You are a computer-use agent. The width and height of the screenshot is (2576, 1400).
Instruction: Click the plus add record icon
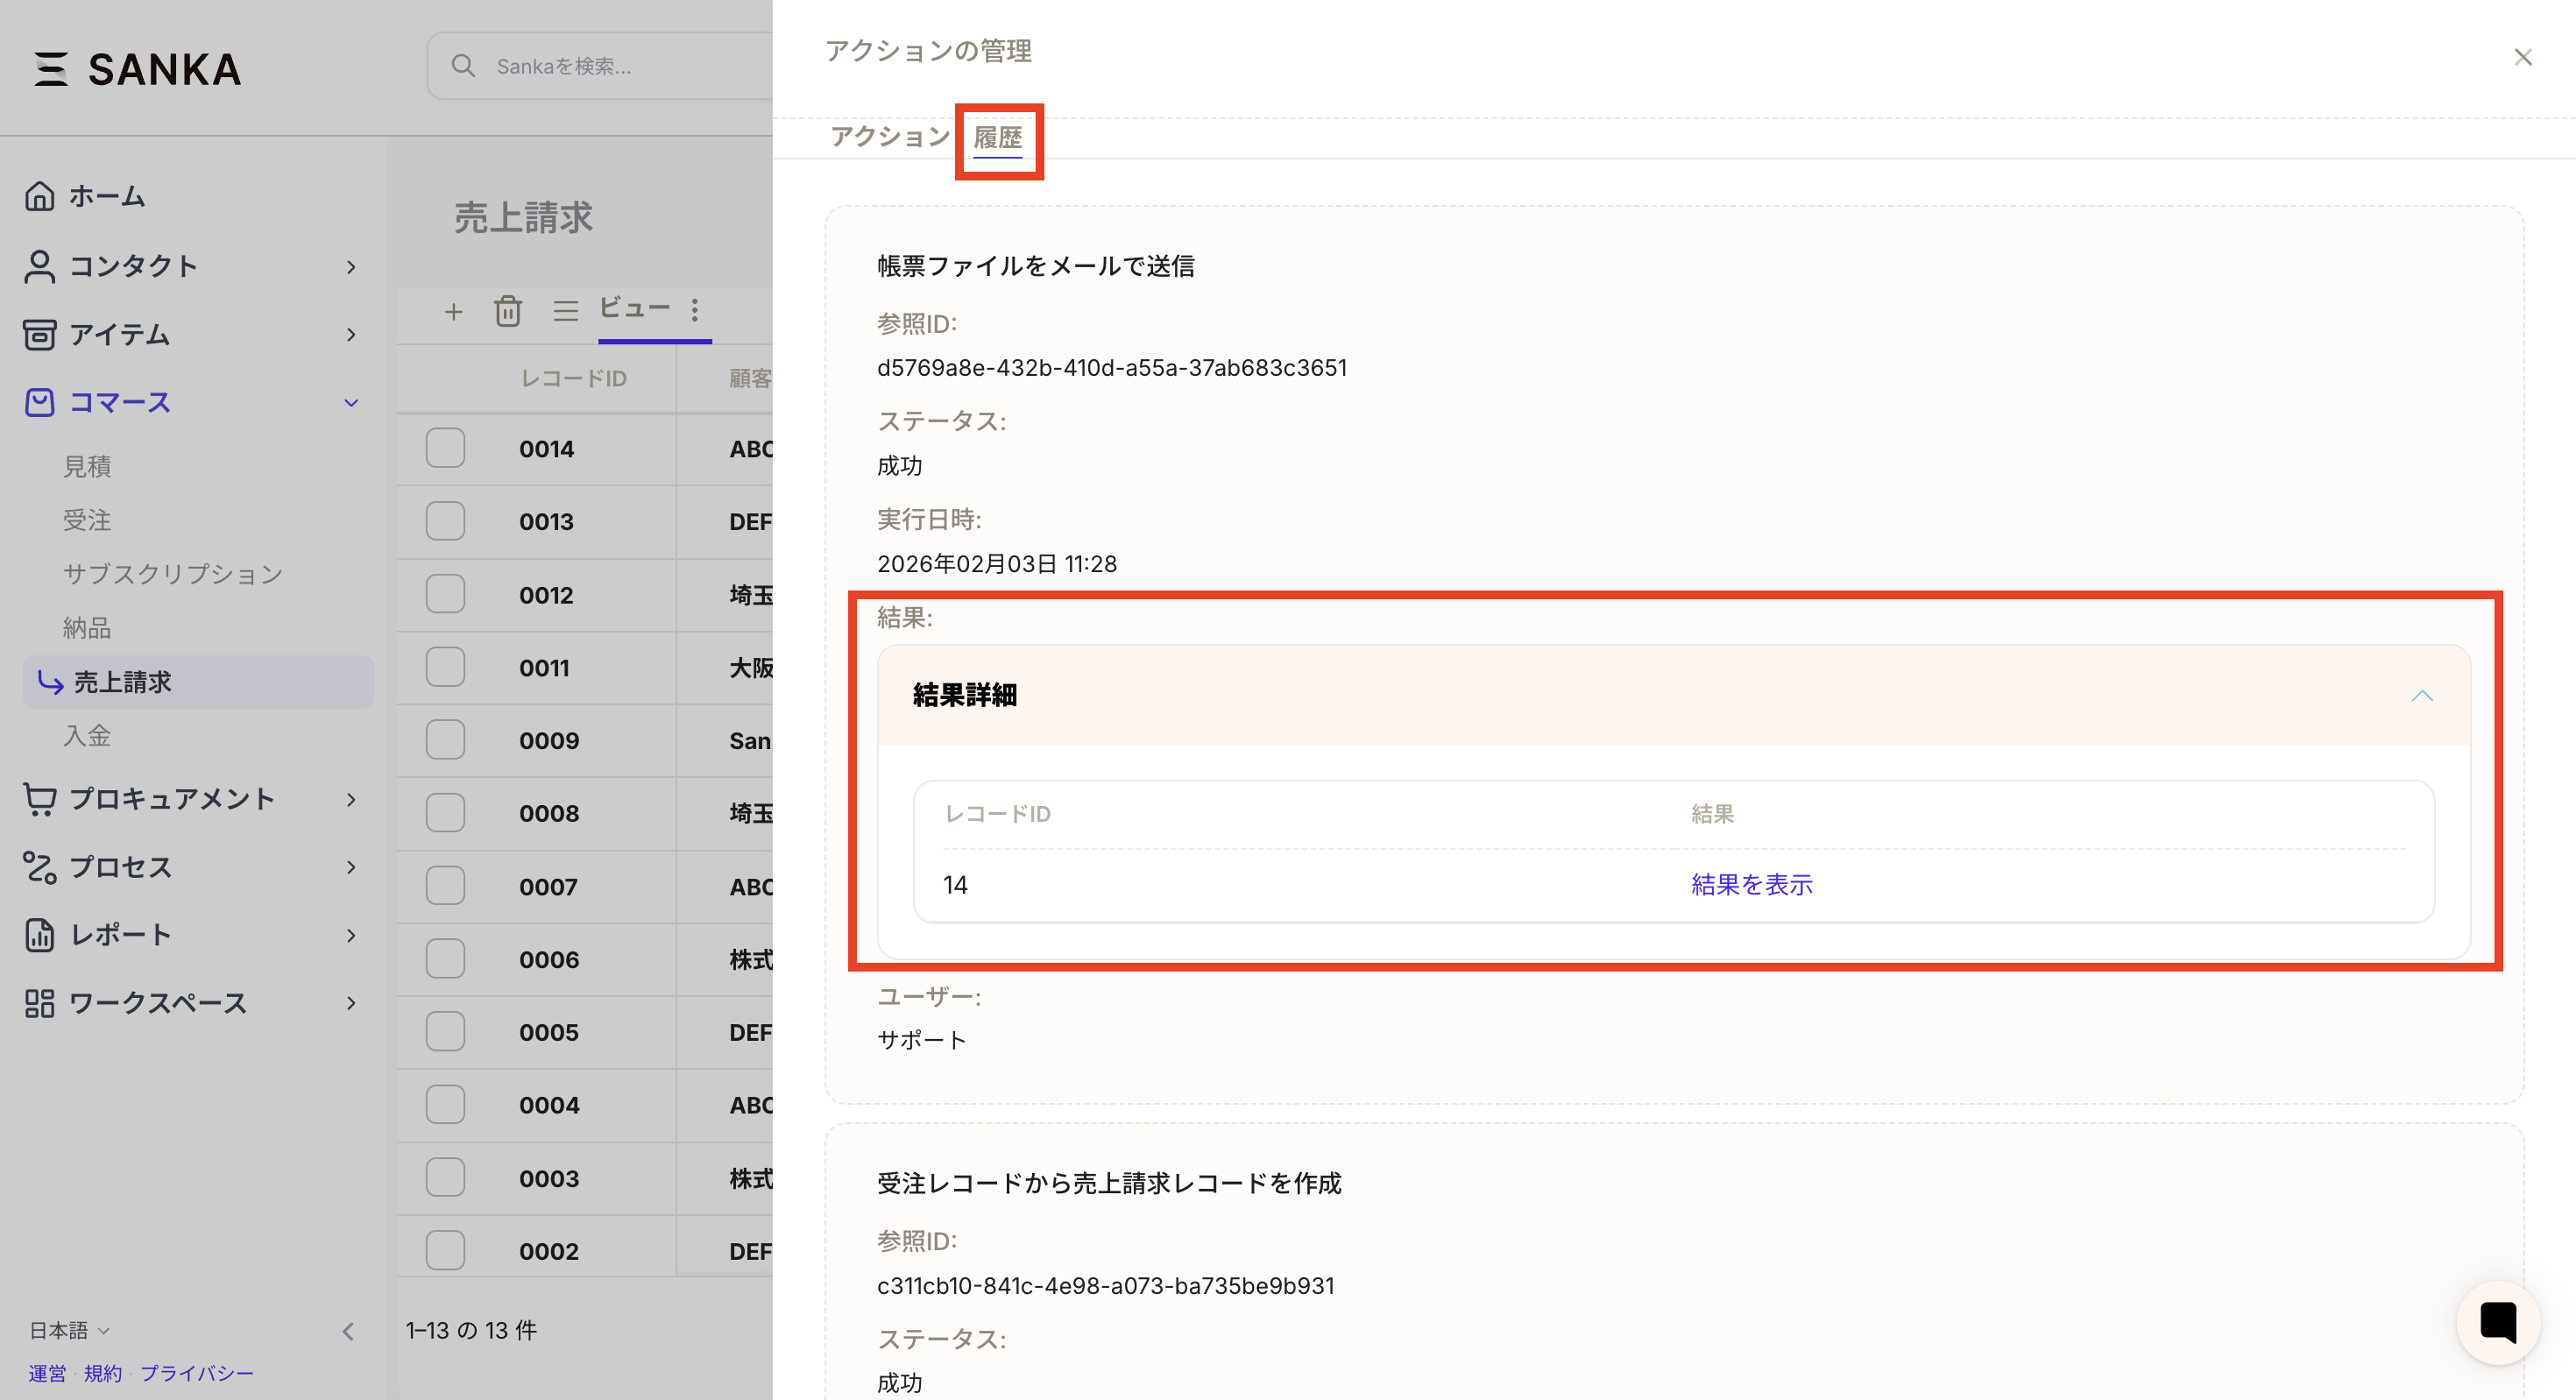pyautogui.click(x=453, y=311)
